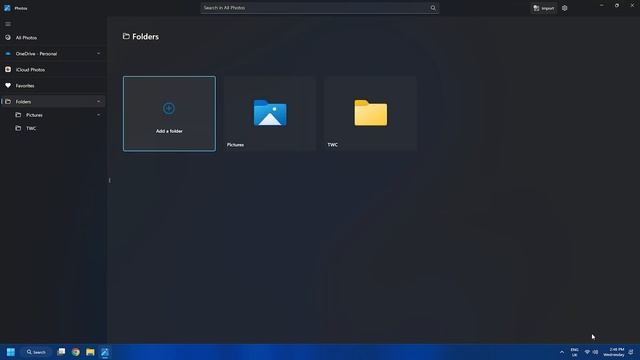Click the plus icon in Add a folder

pyautogui.click(x=169, y=109)
